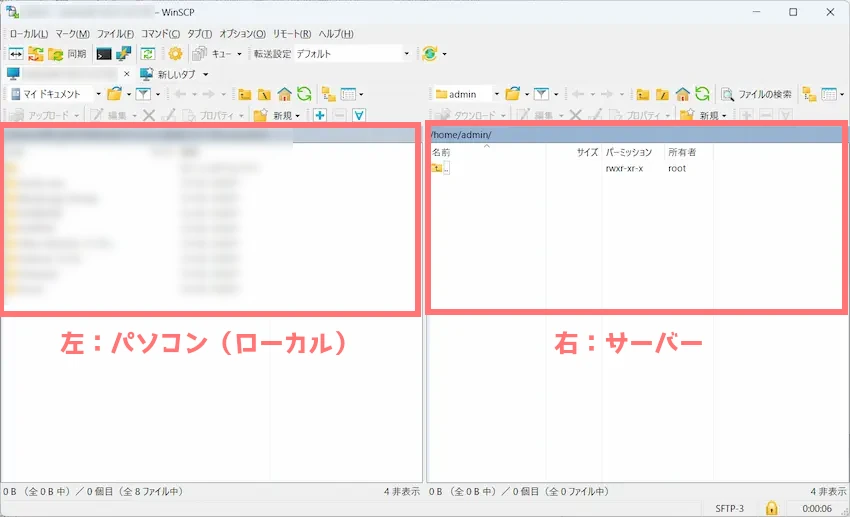Open the リモート(R) menu
Image resolution: width=850 pixels, height=517 pixels.
[x=292, y=34]
